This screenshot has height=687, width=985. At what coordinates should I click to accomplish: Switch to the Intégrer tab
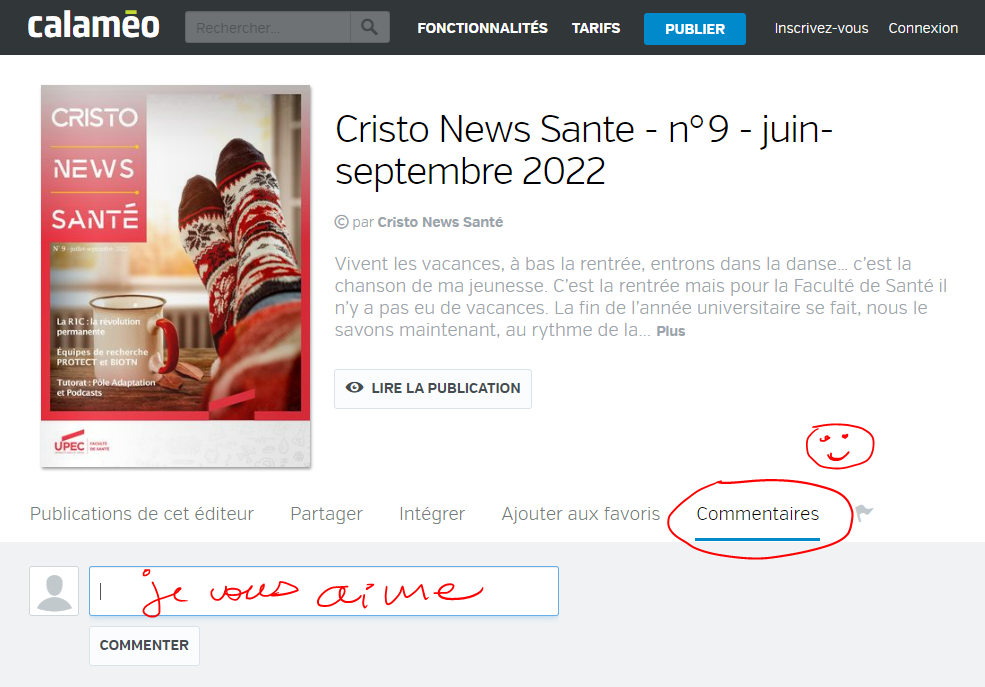[432, 514]
